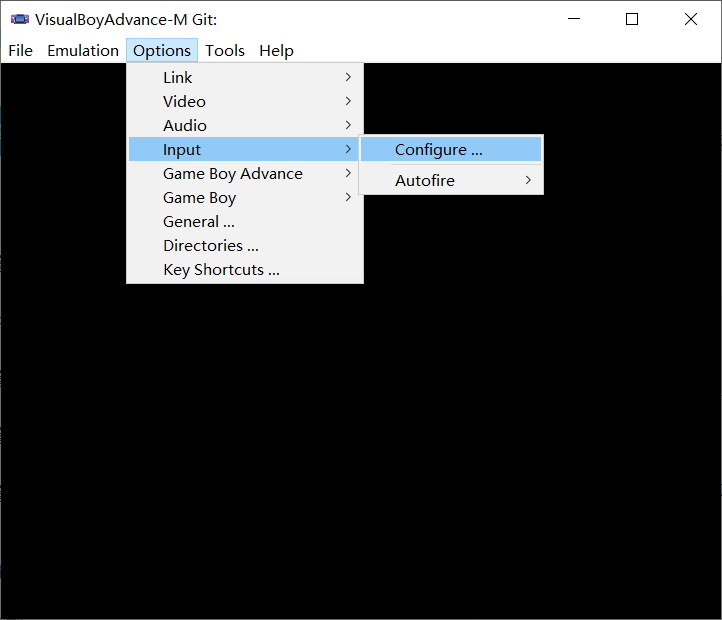
Task: Expand the Video submenu
Action: tap(245, 101)
